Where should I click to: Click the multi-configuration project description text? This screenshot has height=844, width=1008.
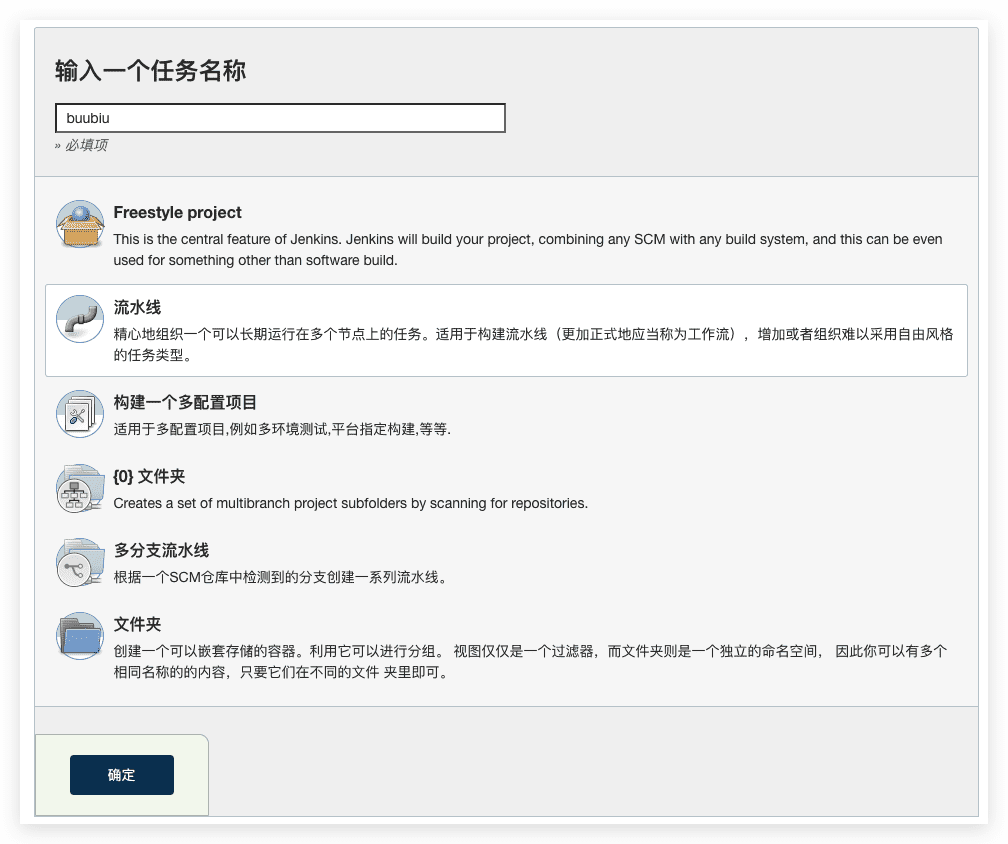click(282, 430)
